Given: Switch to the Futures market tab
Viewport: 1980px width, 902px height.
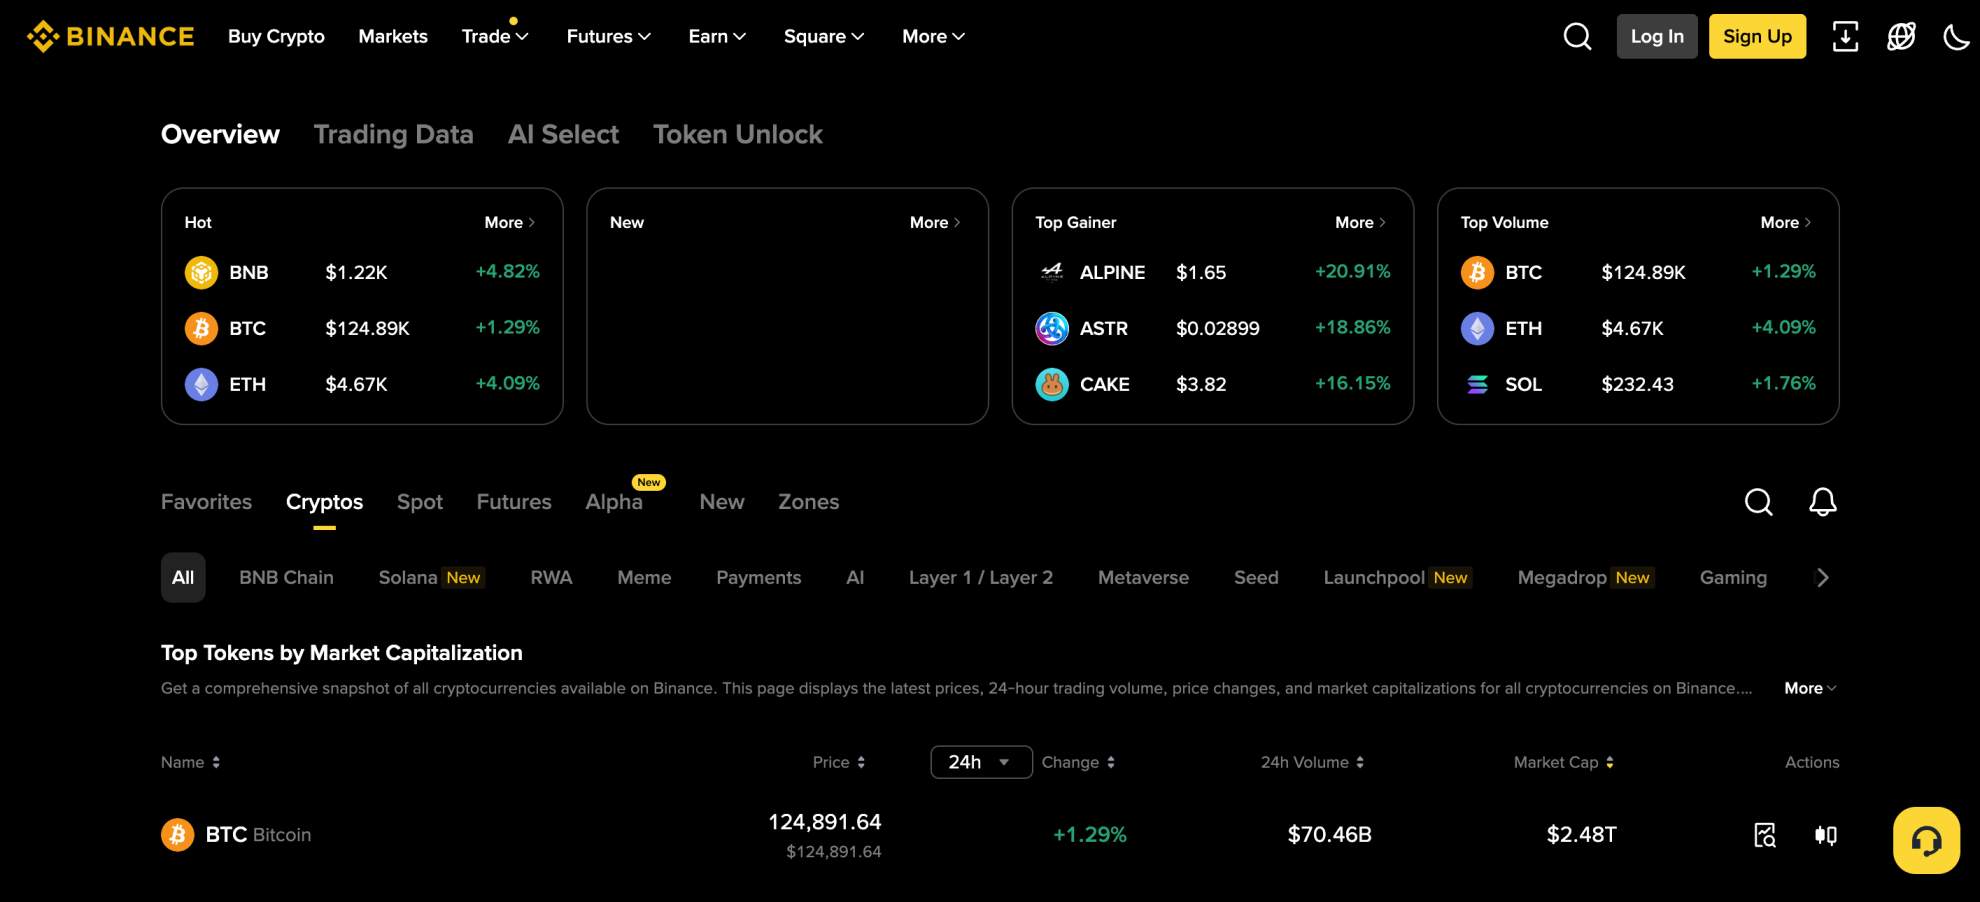Looking at the screenshot, I should click(514, 502).
